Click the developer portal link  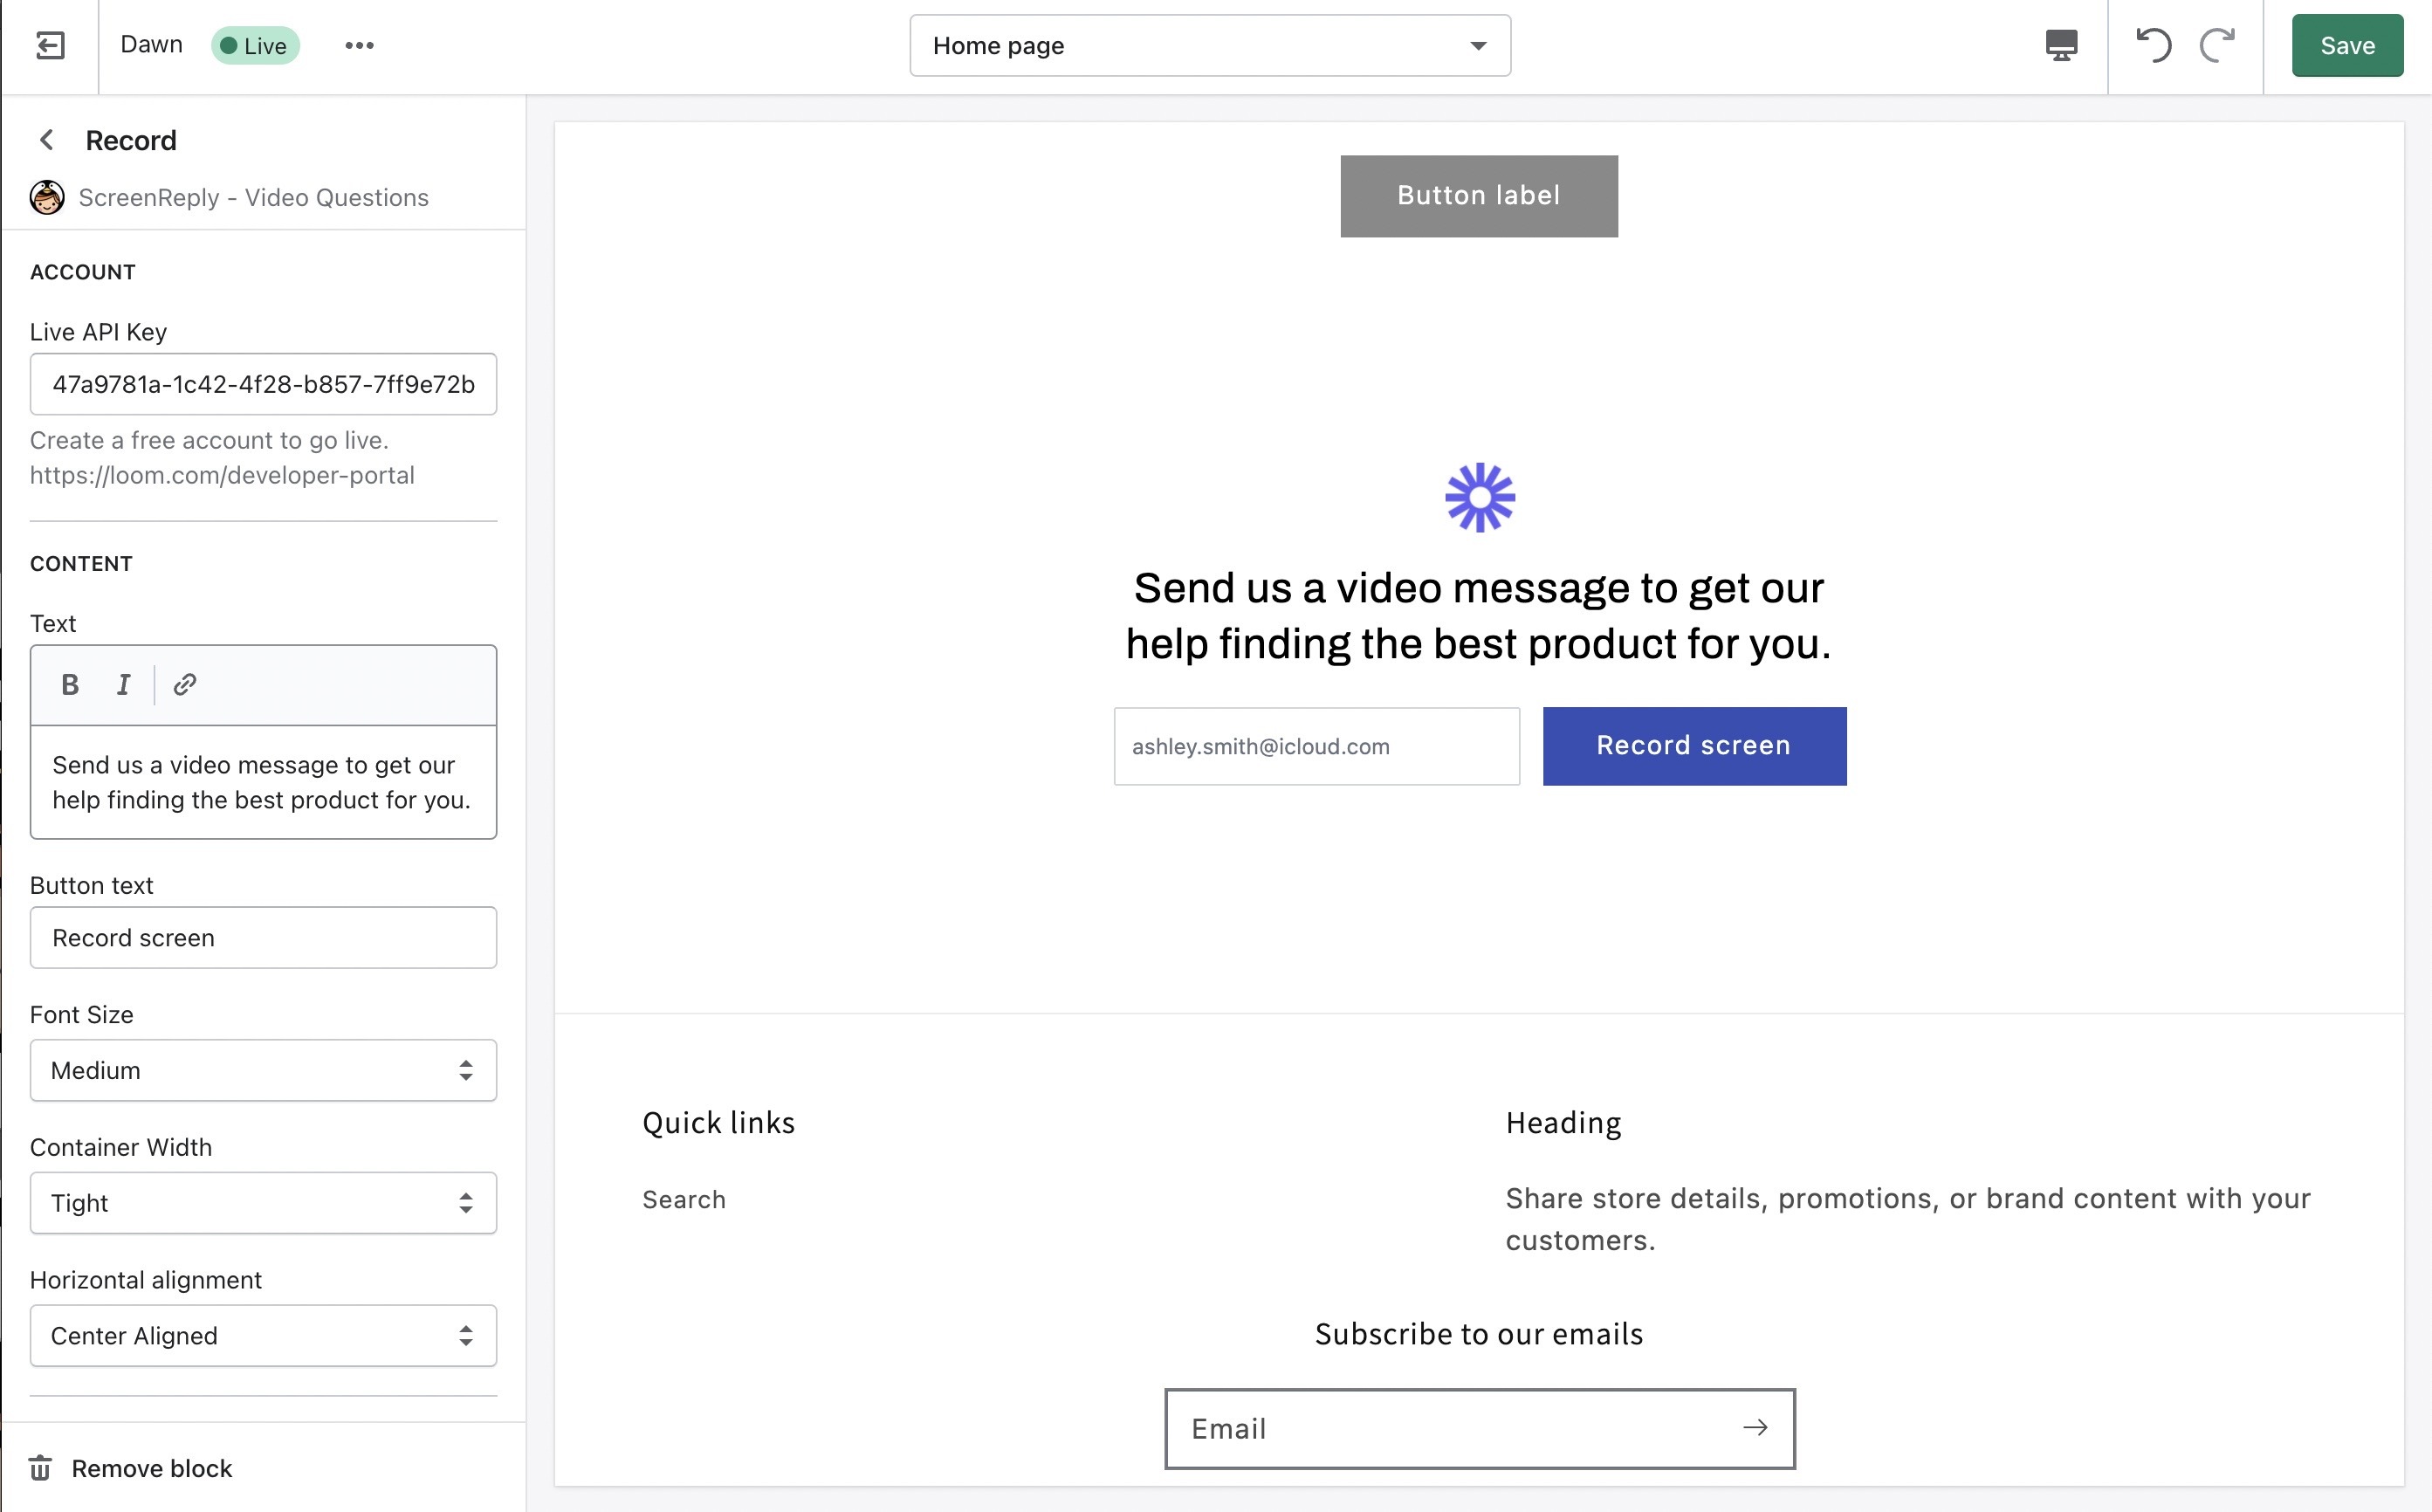(223, 474)
